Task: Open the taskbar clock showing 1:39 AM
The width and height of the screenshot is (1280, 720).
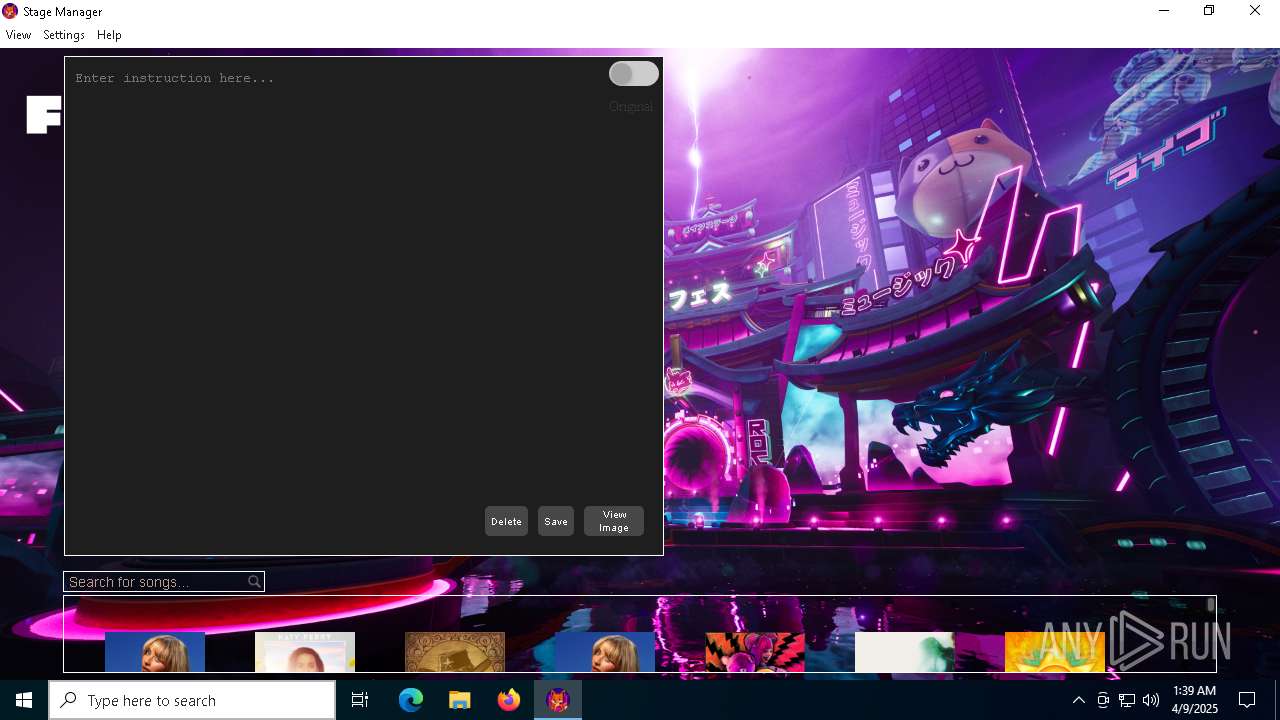Action: tap(1195, 700)
